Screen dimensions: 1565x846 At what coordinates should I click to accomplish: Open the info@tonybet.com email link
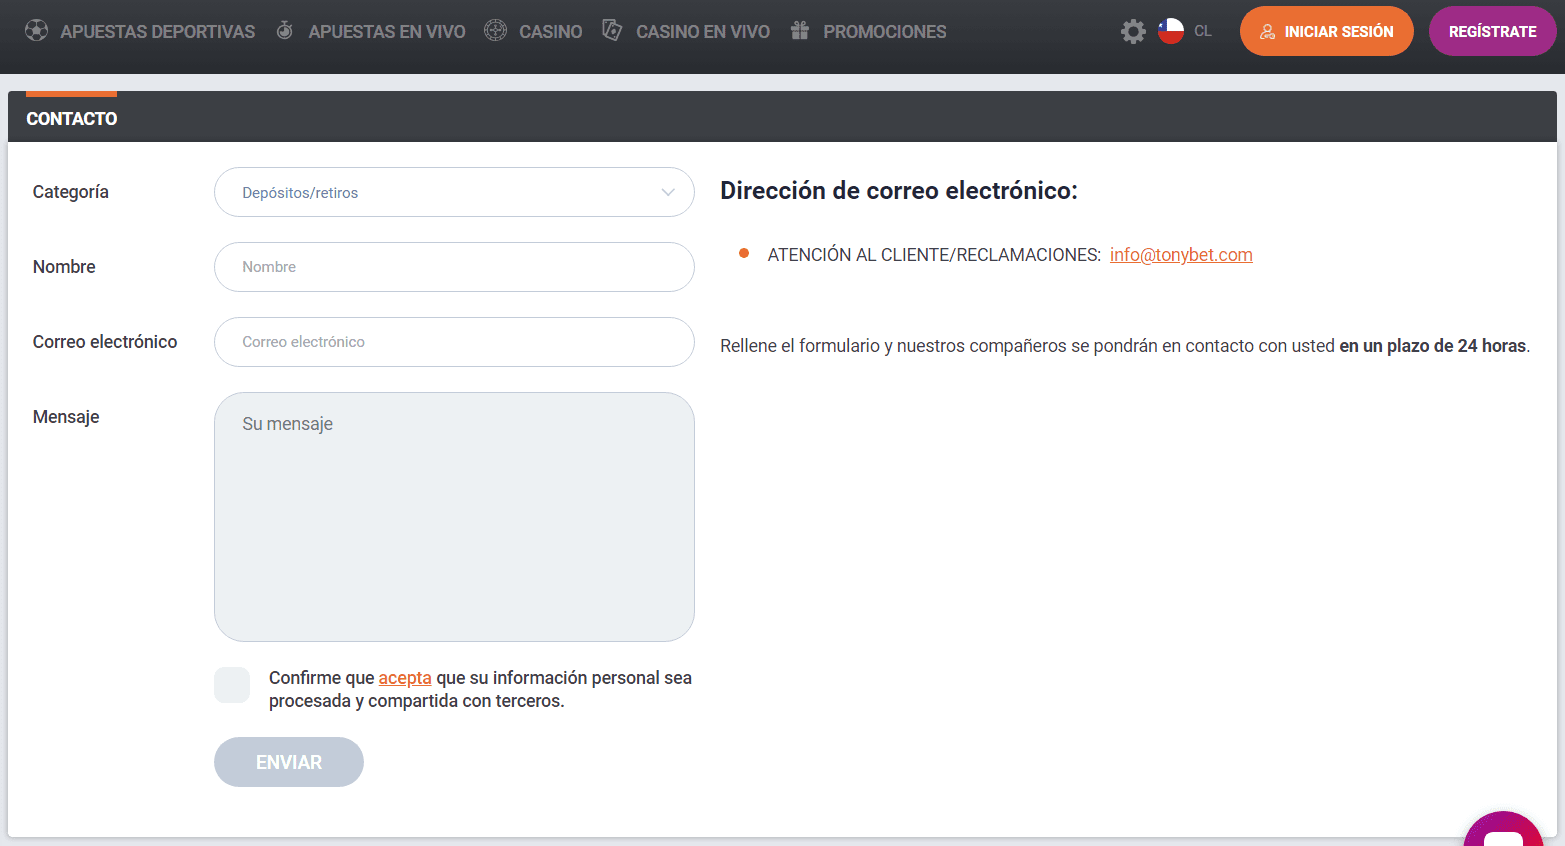point(1181,255)
